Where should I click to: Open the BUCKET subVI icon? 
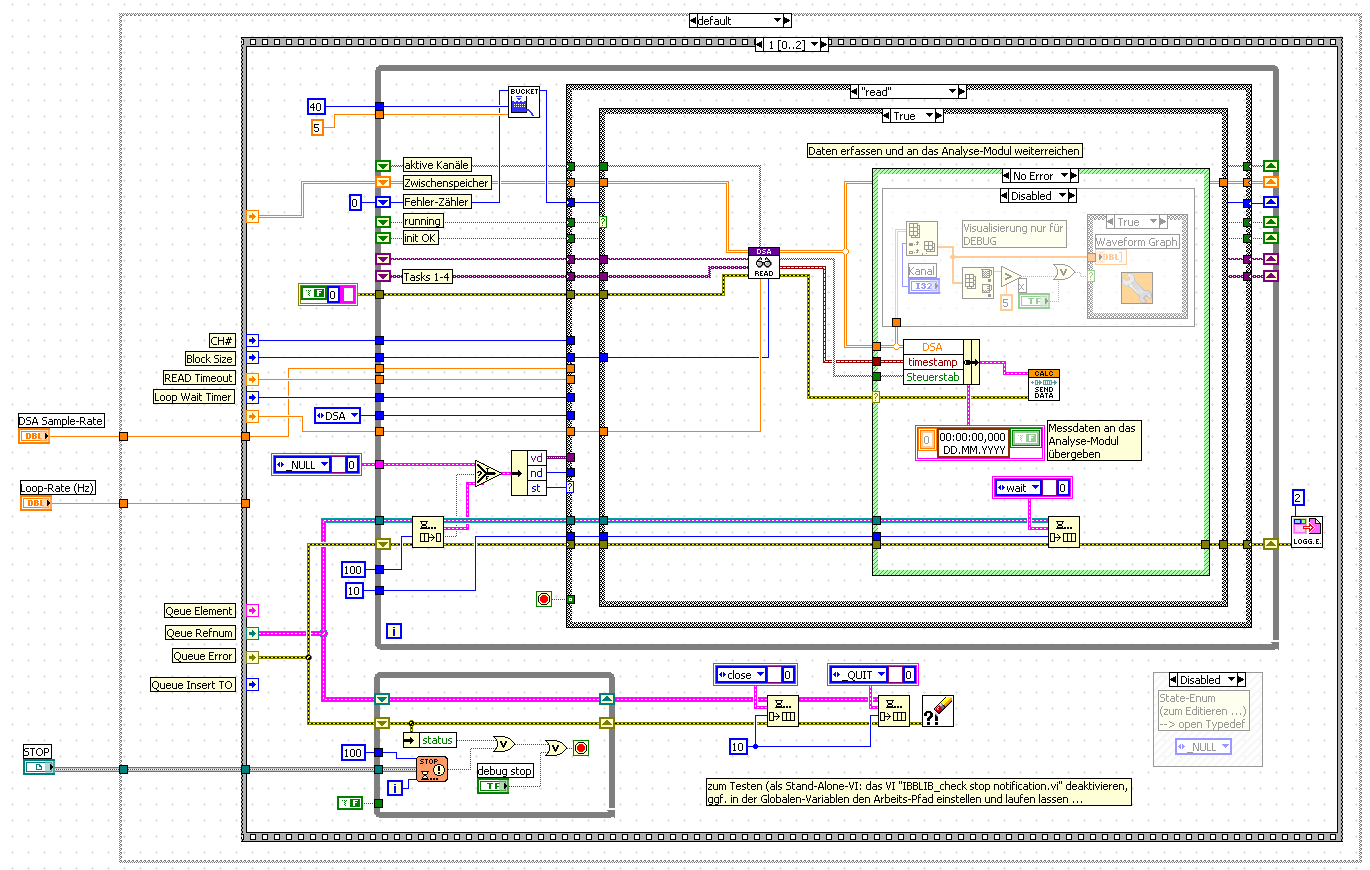(x=524, y=102)
